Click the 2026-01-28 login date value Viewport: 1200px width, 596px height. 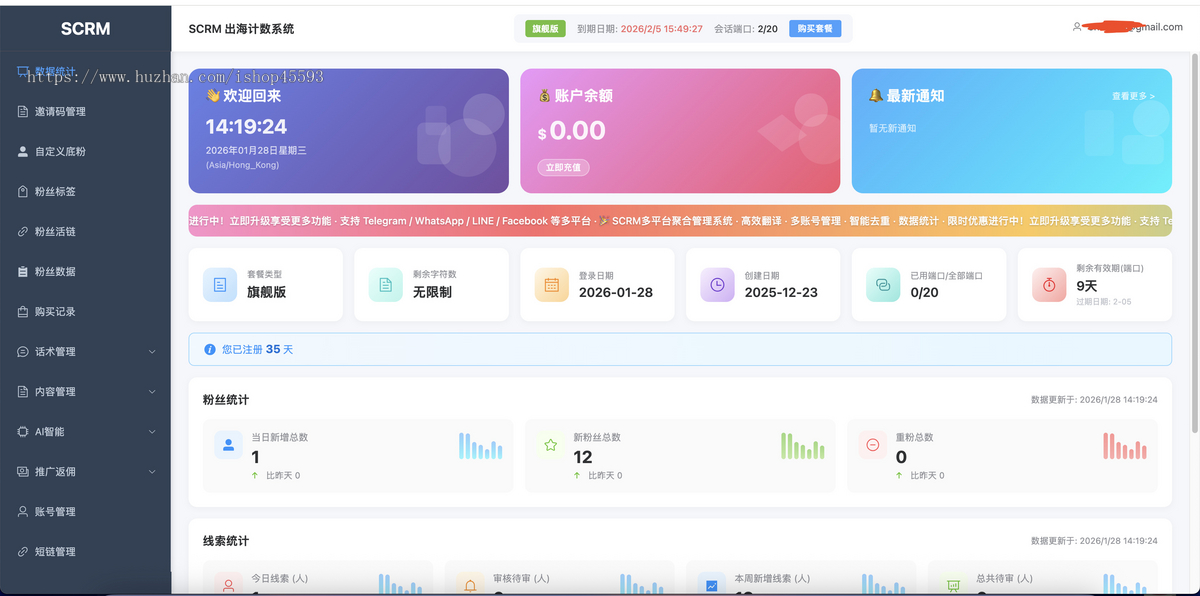616,292
